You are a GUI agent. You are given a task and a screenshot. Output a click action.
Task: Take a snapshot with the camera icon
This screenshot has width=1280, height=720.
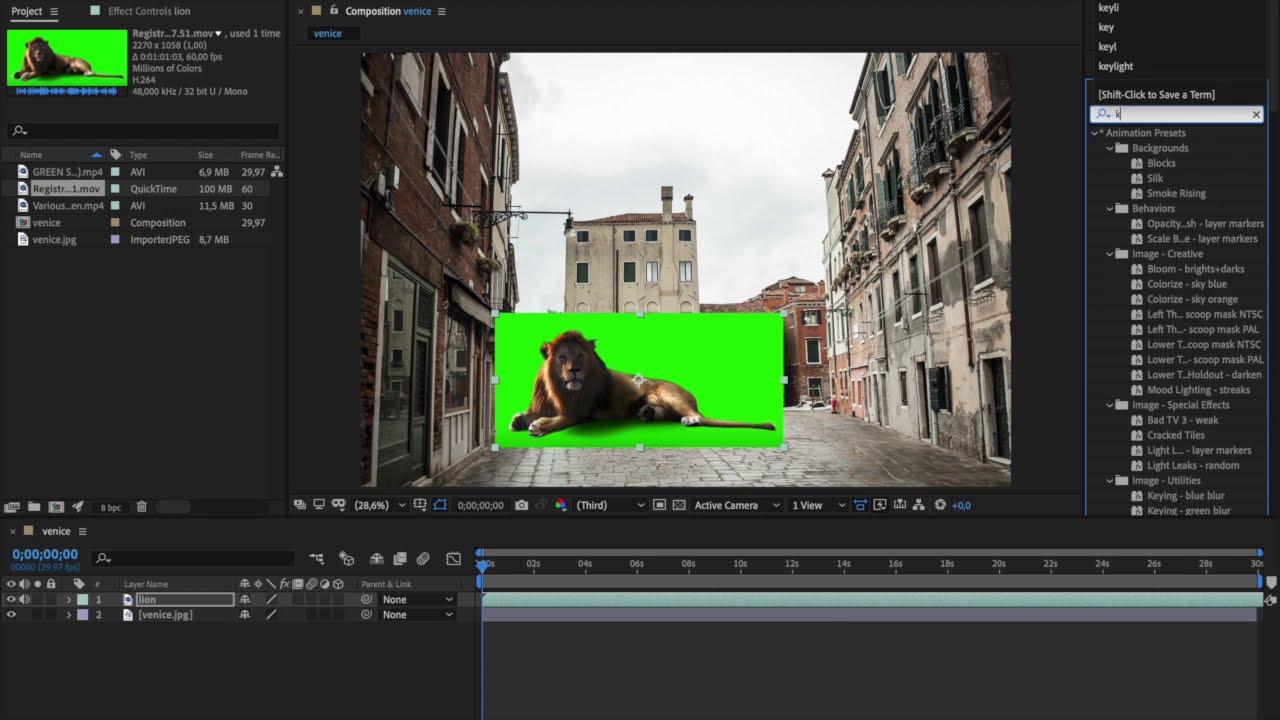point(521,505)
